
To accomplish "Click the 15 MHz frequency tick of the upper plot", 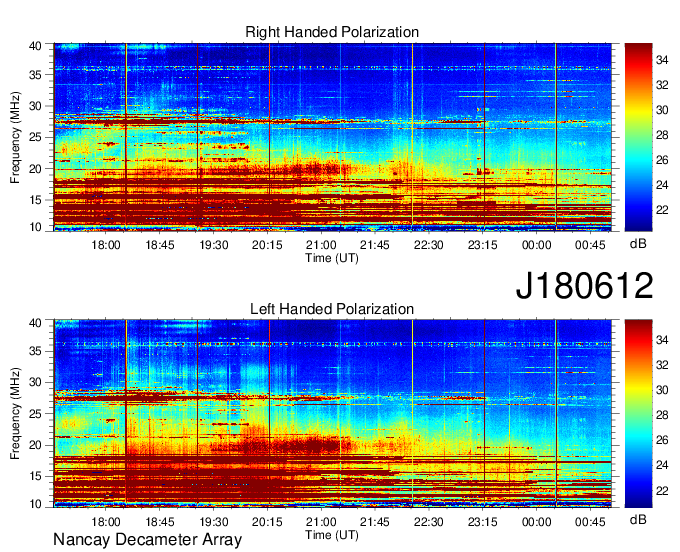I will point(35,200).
